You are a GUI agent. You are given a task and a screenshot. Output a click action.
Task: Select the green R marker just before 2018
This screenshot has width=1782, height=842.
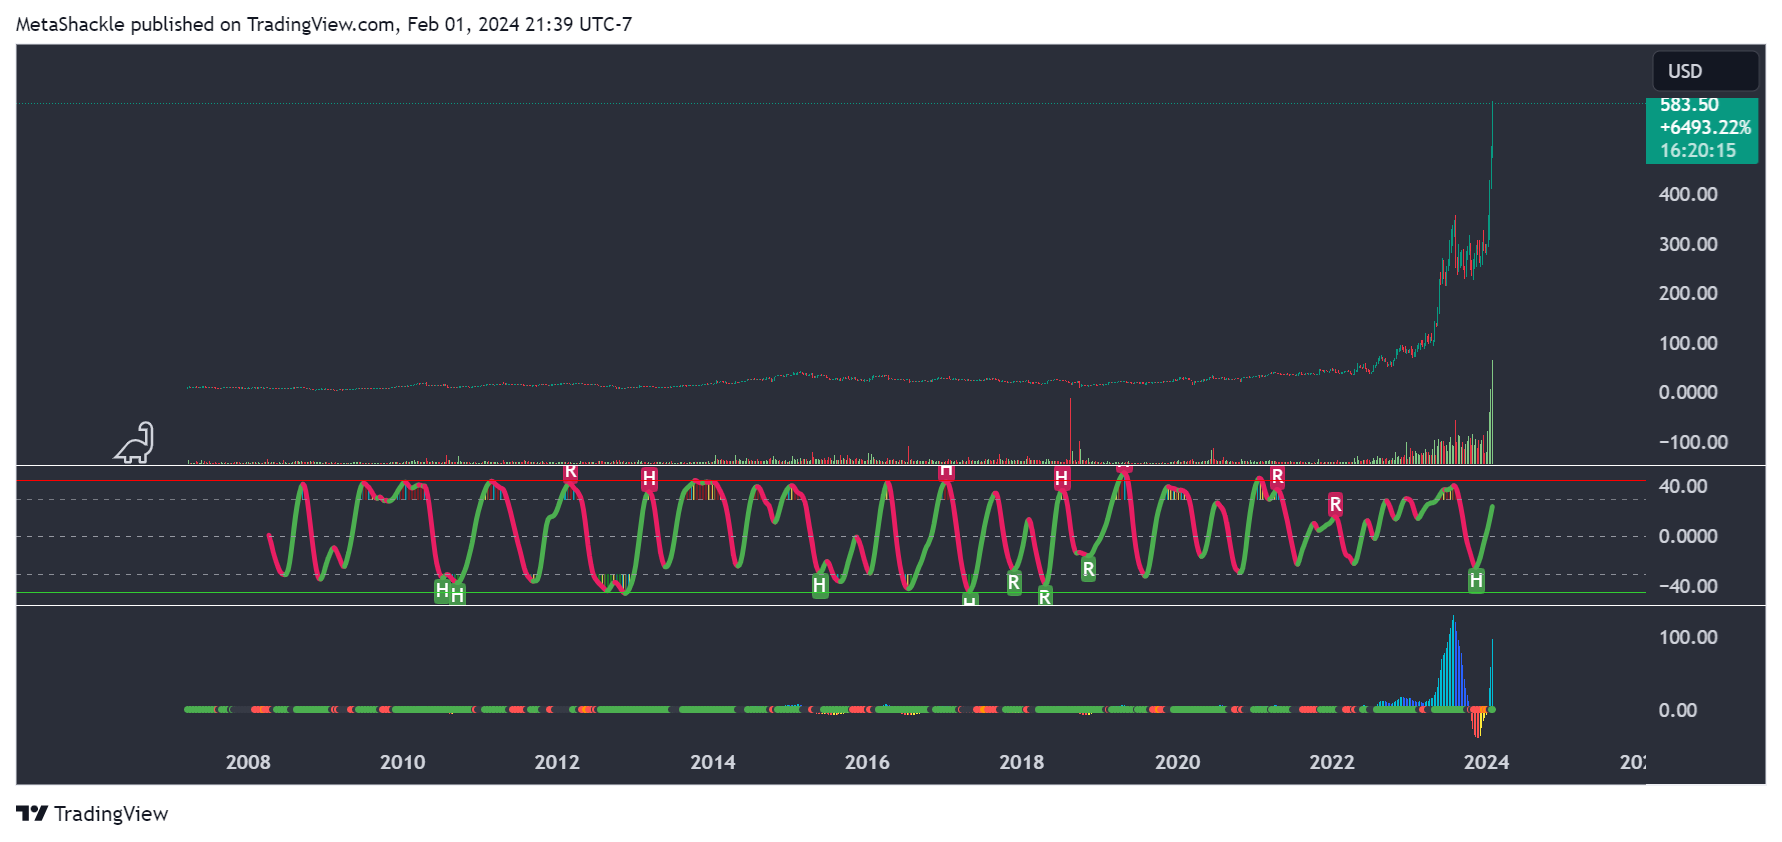pos(1014,582)
